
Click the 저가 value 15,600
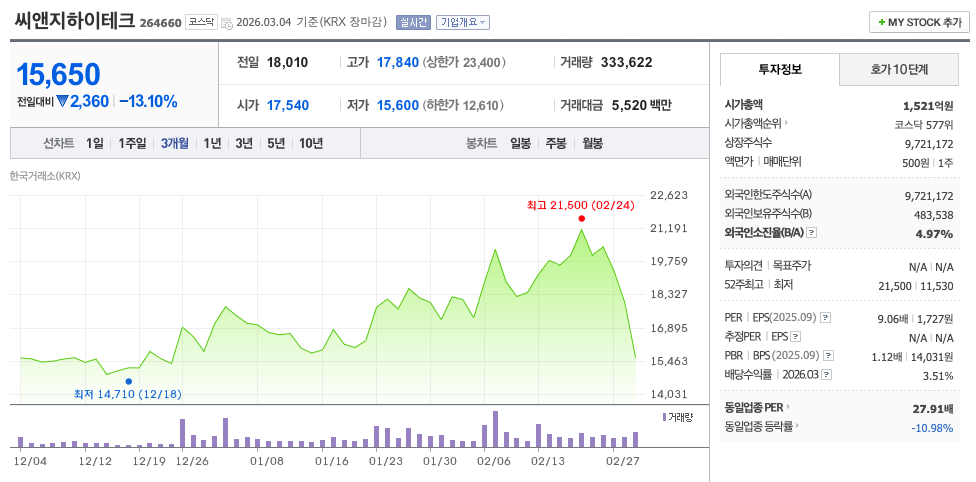pyautogui.click(x=398, y=105)
